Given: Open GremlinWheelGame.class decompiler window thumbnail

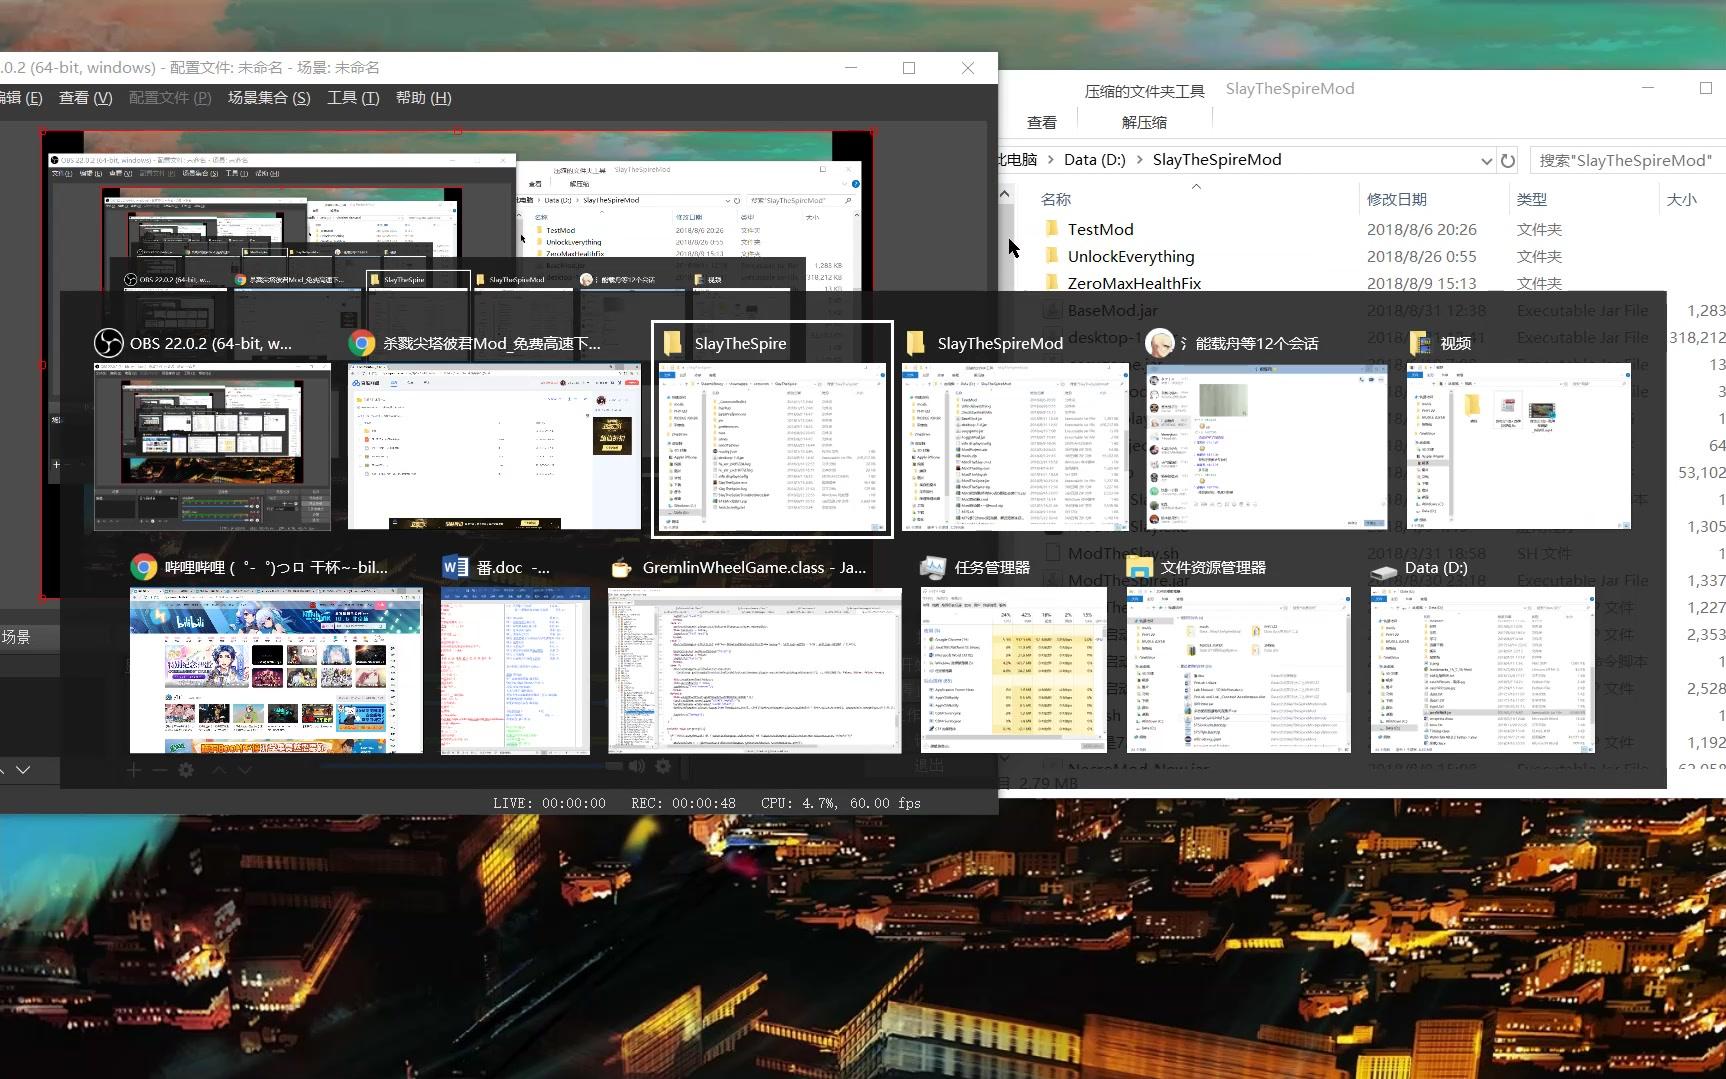Looking at the screenshot, I should tap(755, 670).
